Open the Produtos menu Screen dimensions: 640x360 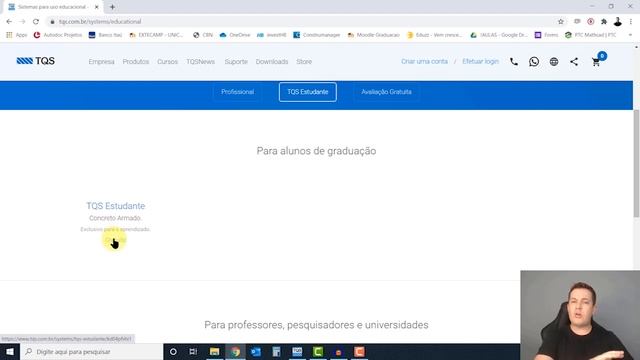click(x=136, y=62)
